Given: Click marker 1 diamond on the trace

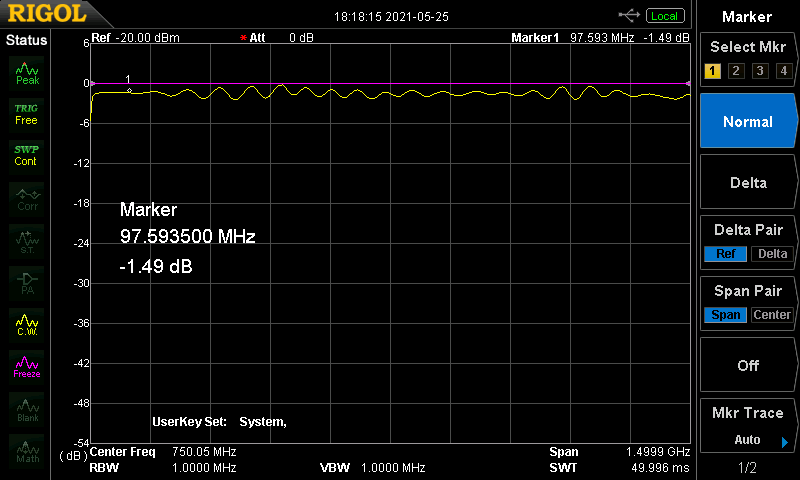Looking at the screenshot, I should 129,91.
